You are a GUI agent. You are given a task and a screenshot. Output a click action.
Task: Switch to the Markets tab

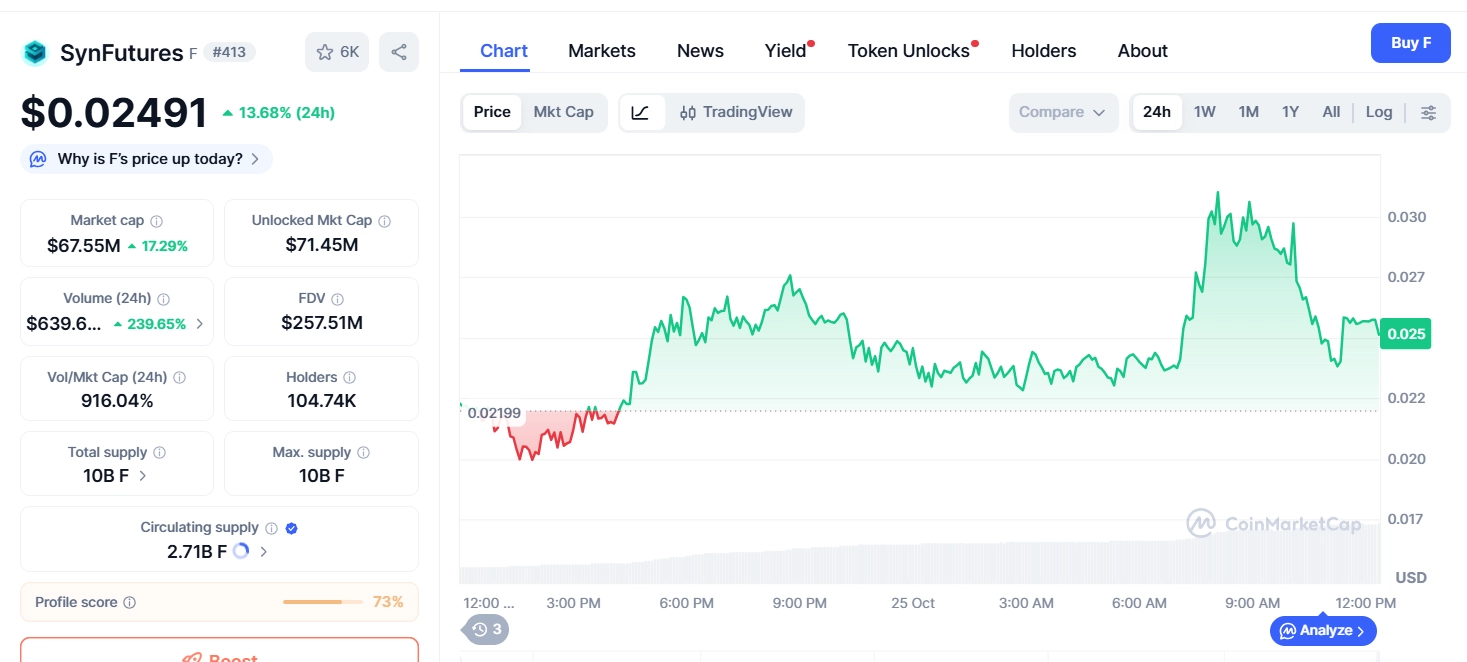click(601, 50)
